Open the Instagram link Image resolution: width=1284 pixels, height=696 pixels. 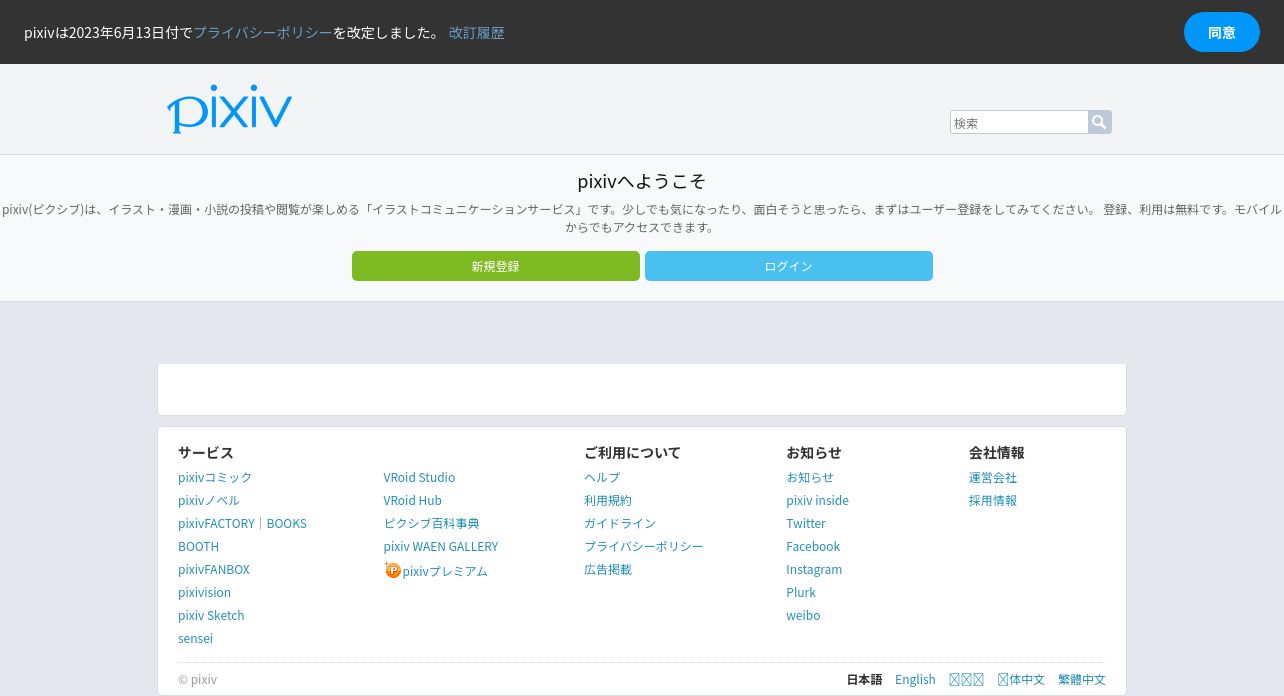pyautogui.click(x=814, y=569)
